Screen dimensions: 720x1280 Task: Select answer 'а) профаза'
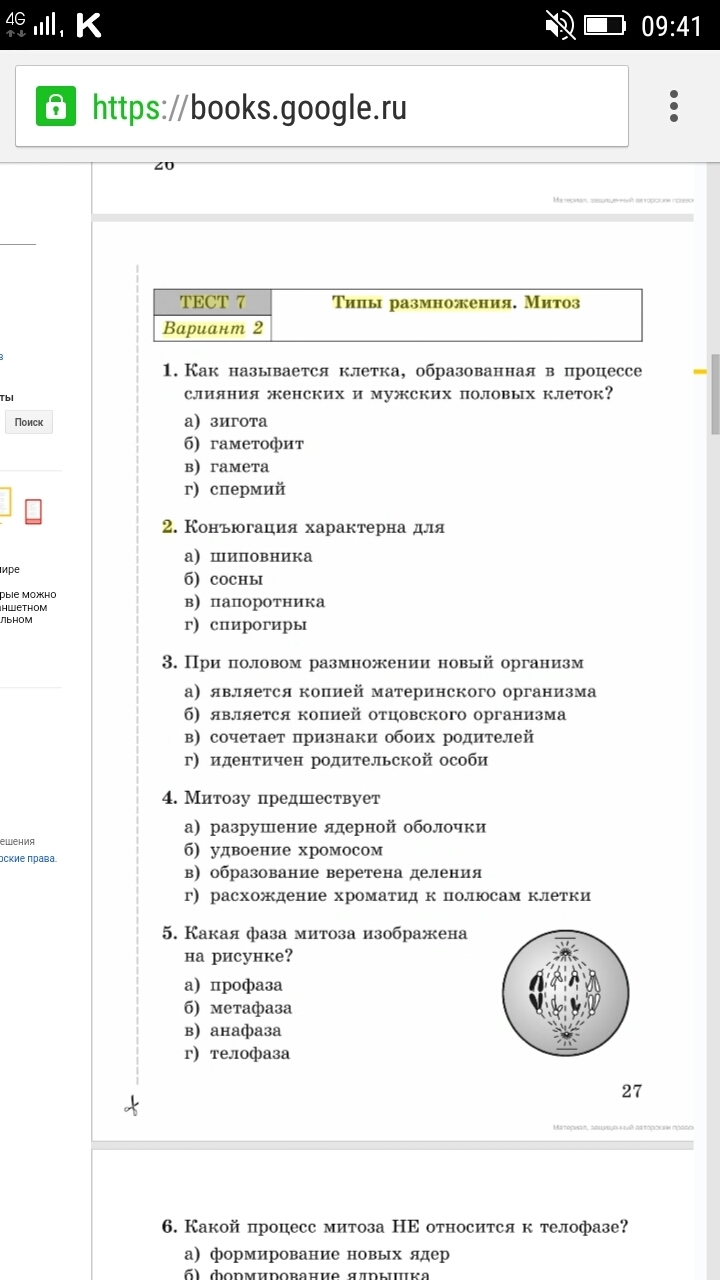point(233,985)
